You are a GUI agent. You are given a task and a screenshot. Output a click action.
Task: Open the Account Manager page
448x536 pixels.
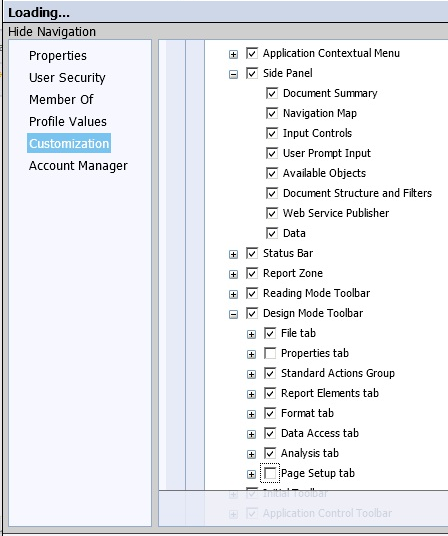point(78,165)
